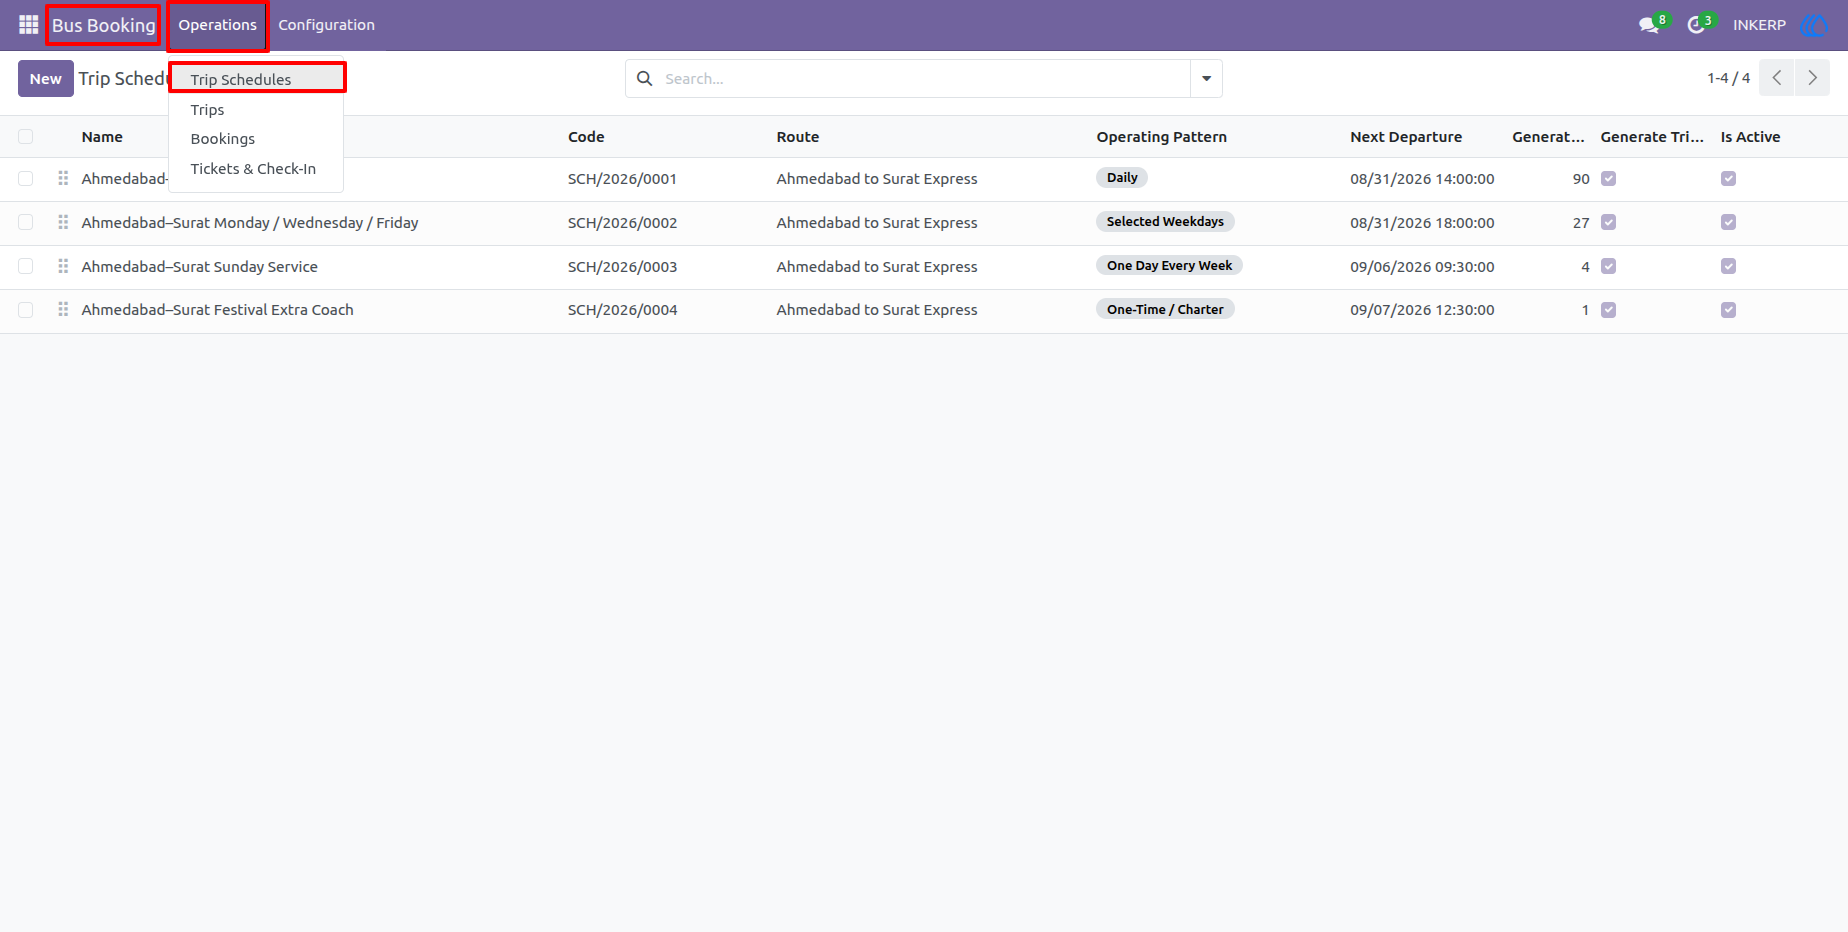Click departure 08/31/2026 14:00:00
This screenshot has width=1848, height=932.
click(1422, 179)
